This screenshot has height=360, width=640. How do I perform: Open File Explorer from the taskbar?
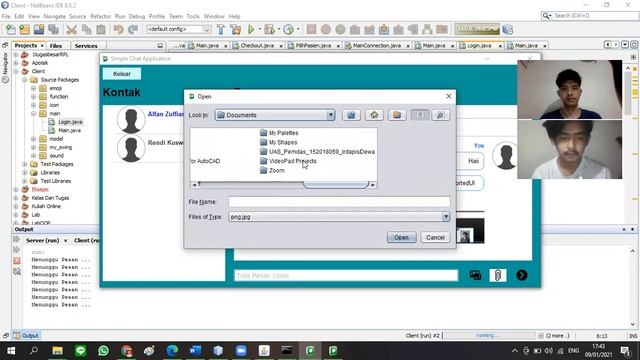pyautogui.click(x=57, y=351)
